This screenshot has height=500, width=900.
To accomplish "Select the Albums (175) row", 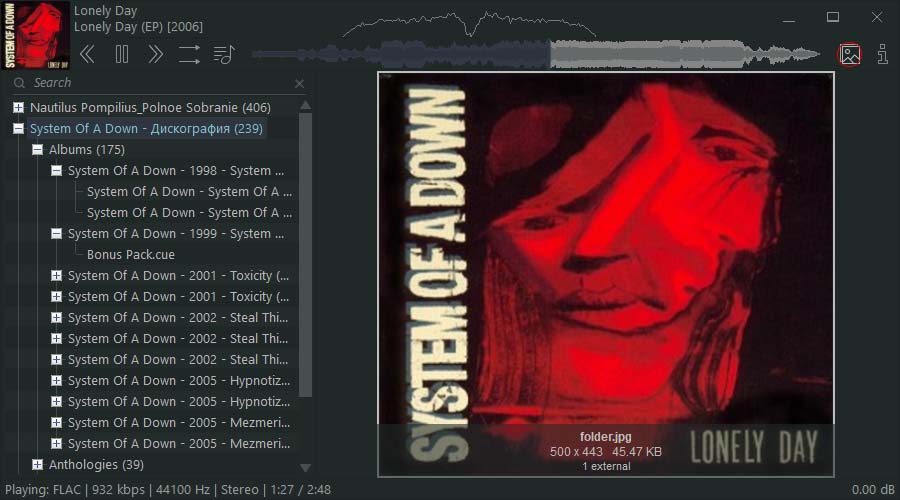I will (x=87, y=150).
